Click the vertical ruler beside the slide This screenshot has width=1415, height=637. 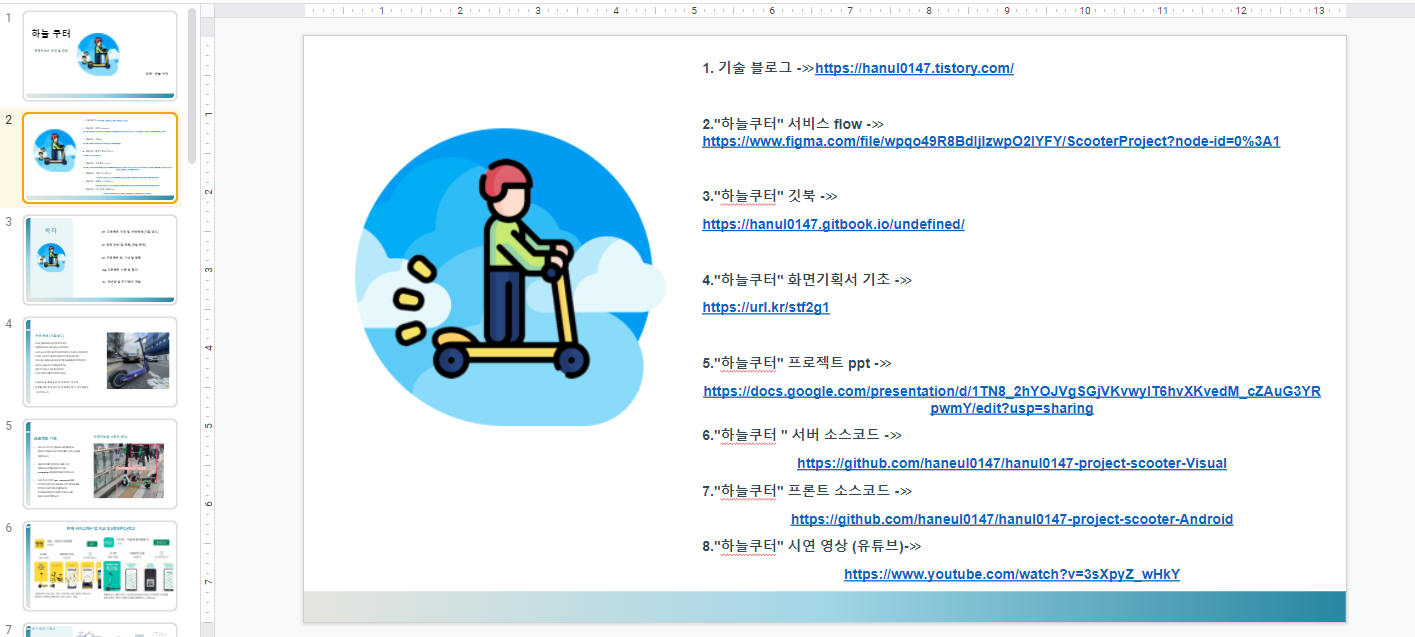pyautogui.click(x=207, y=328)
